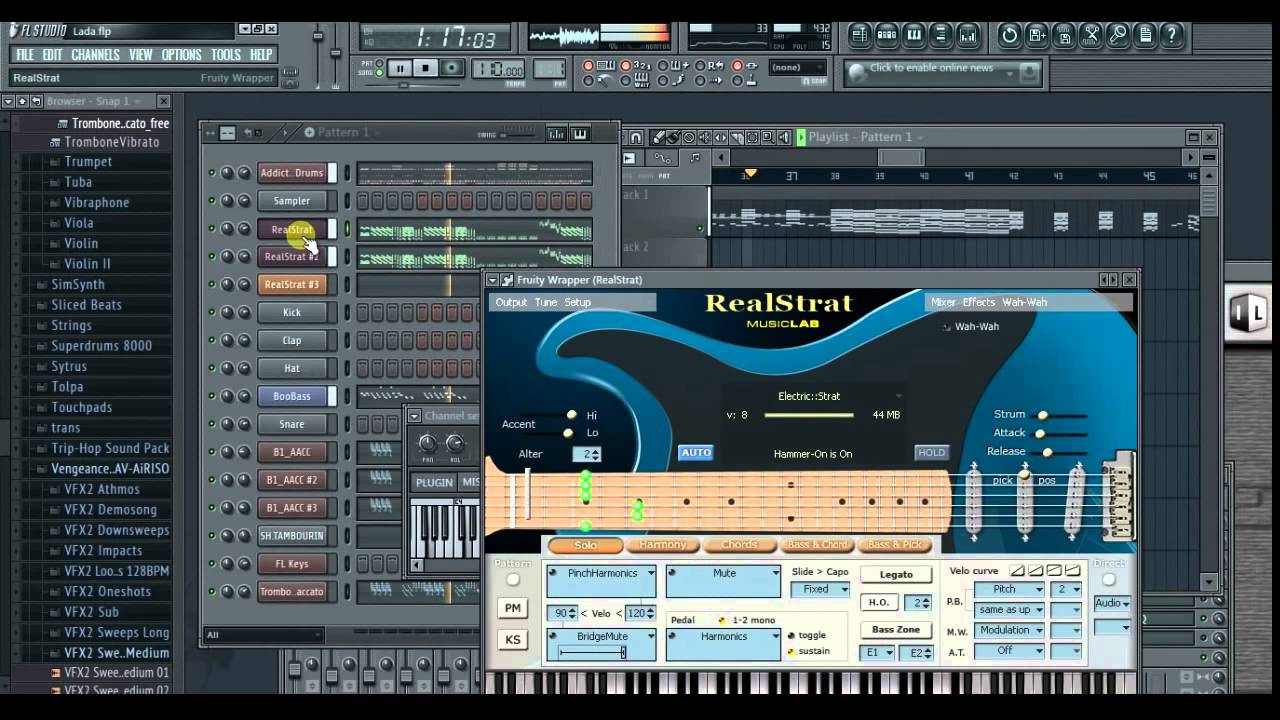The height and width of the screenshot is (720, 1280).
Task: Select the Sampler channel button
Action: (x=292, y=201)
